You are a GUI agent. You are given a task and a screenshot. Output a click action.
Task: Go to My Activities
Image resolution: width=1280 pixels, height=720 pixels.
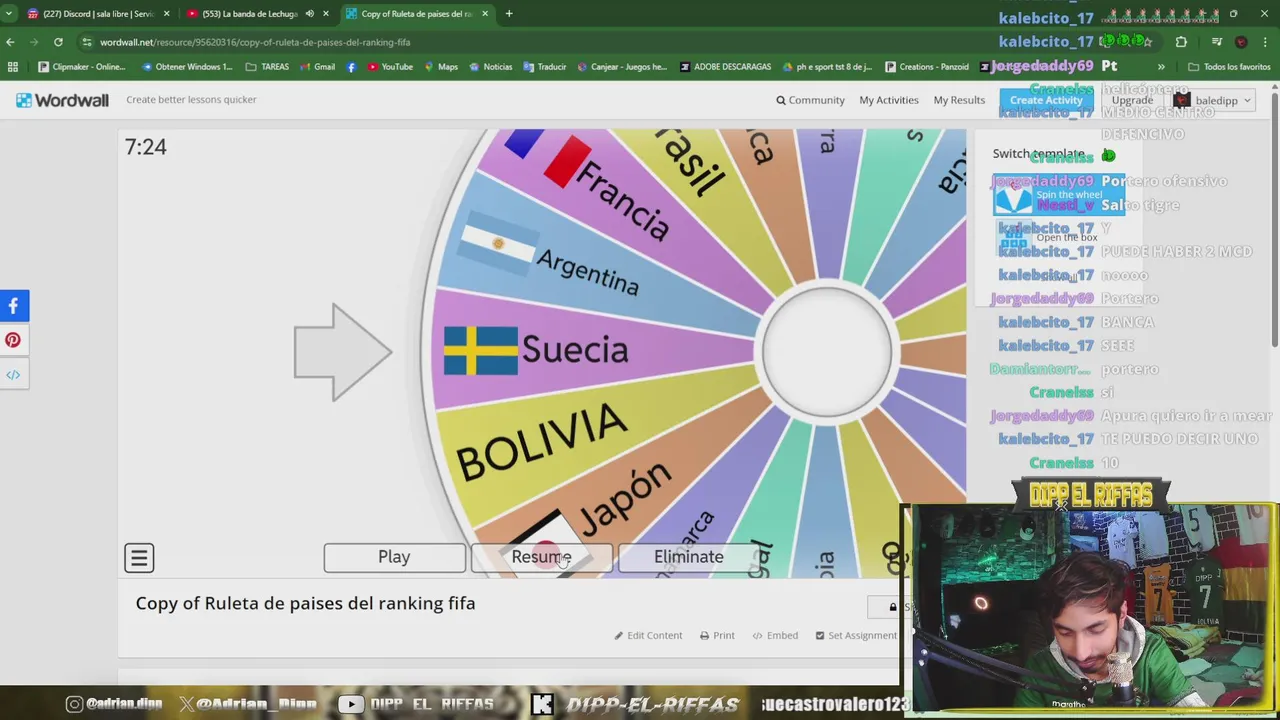pos(889,100)
